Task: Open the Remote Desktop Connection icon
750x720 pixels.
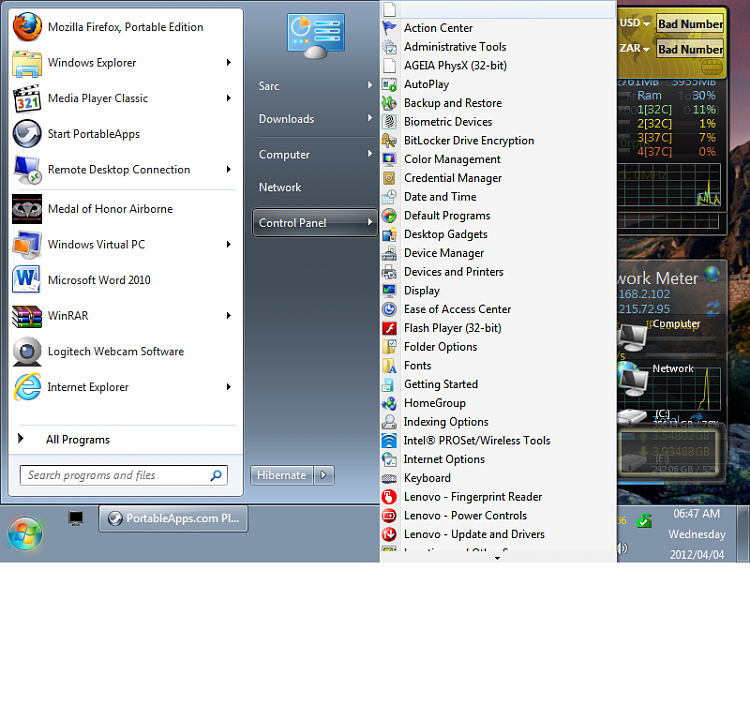Action: (27, 170)
